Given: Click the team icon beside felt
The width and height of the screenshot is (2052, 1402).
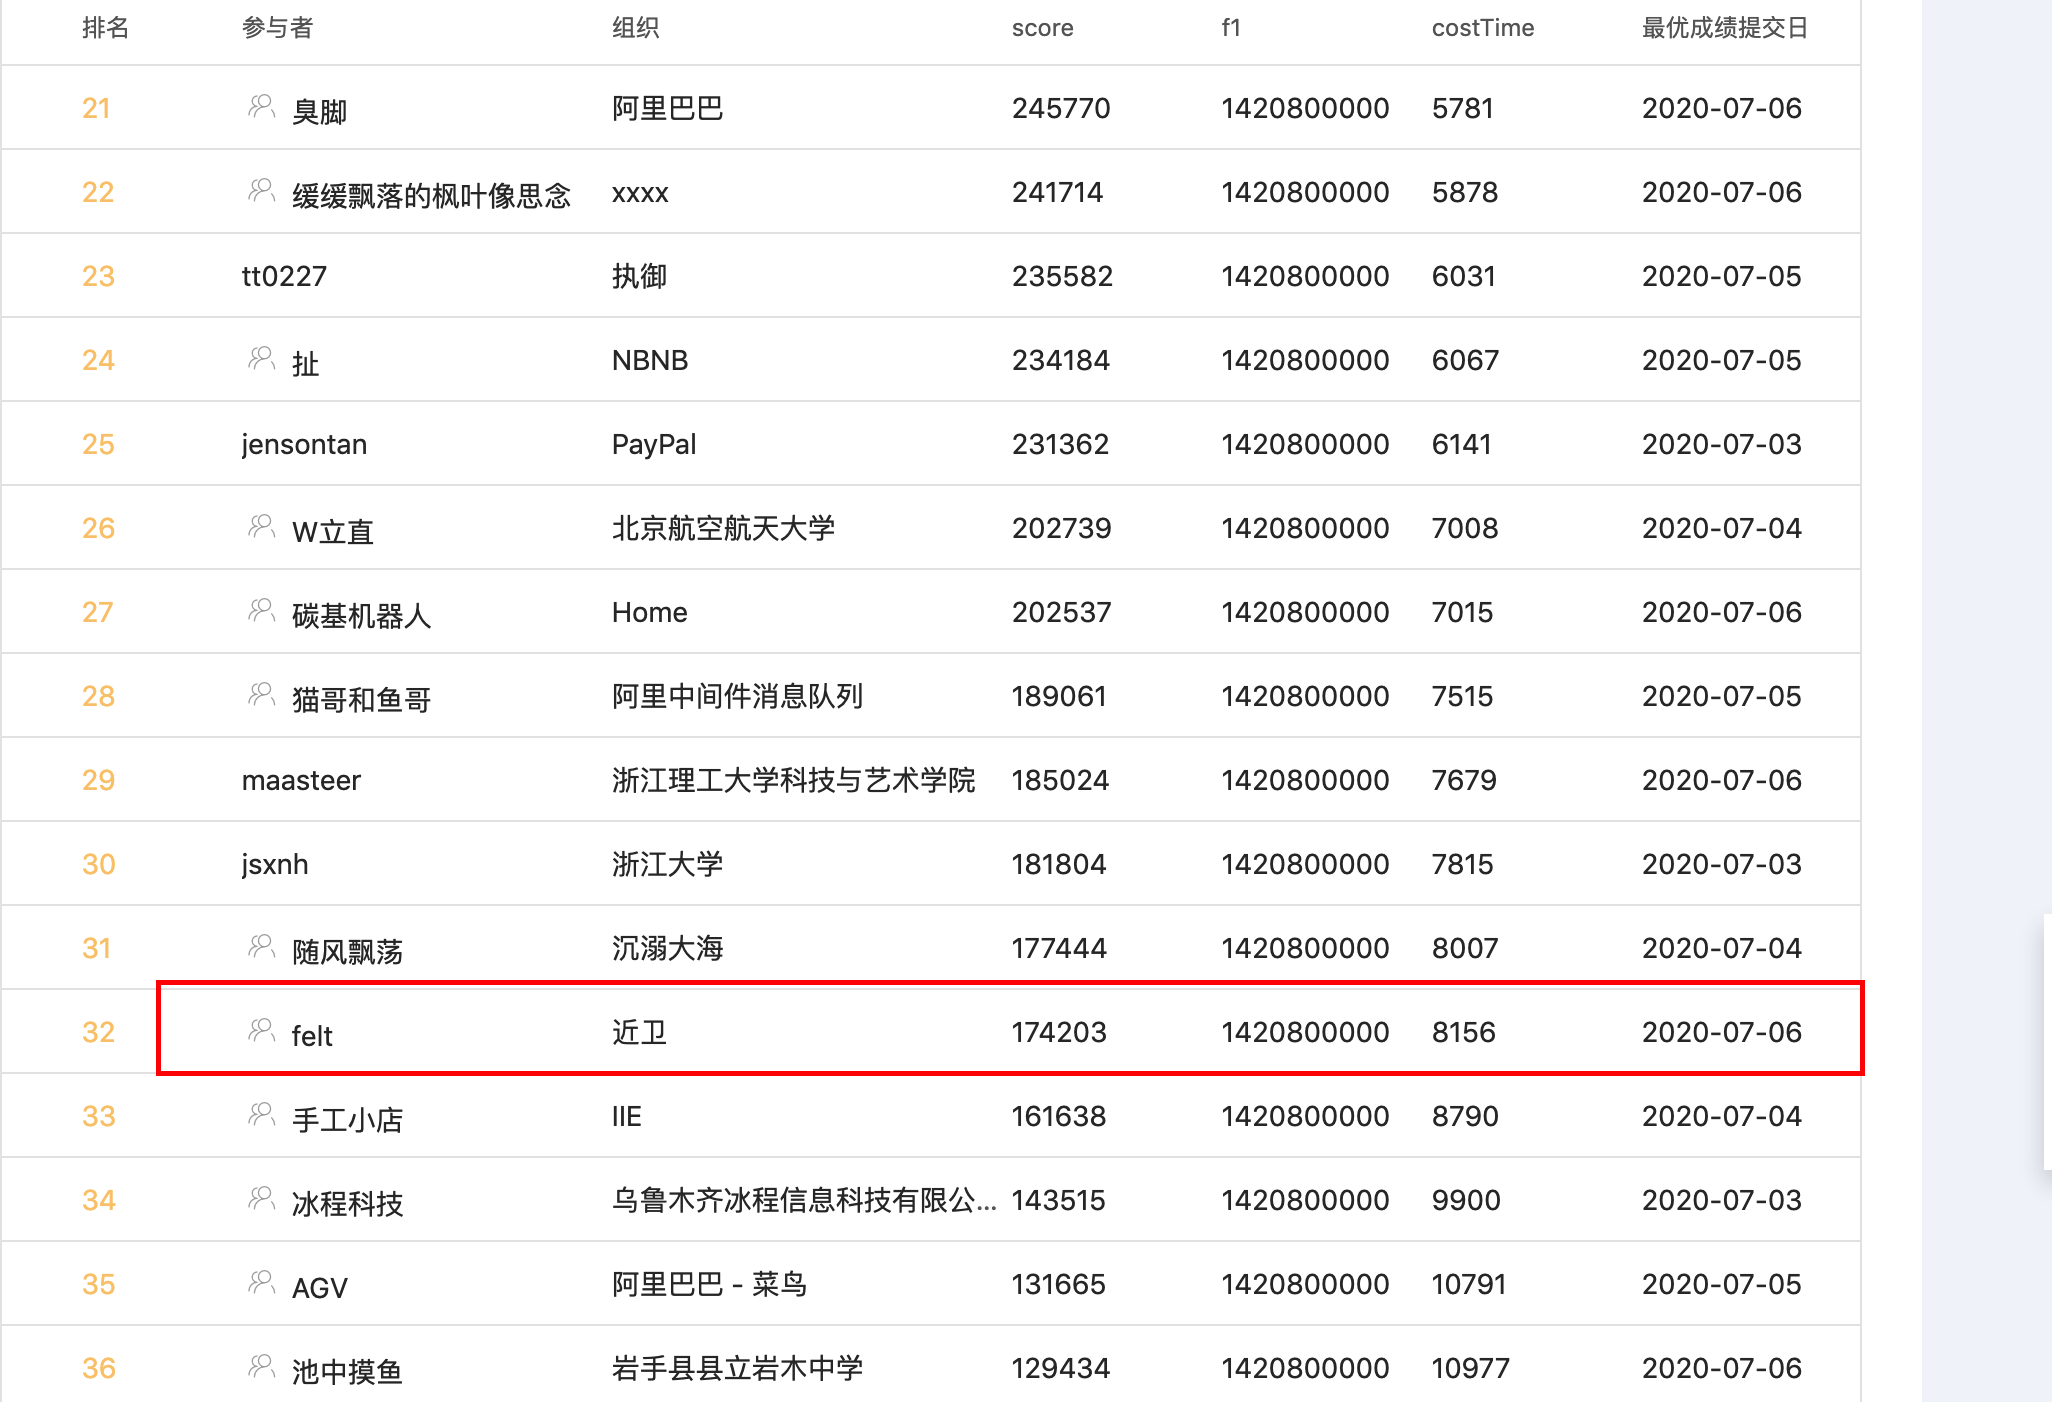Looking at the screenshot, I should tap(261, 1029).
